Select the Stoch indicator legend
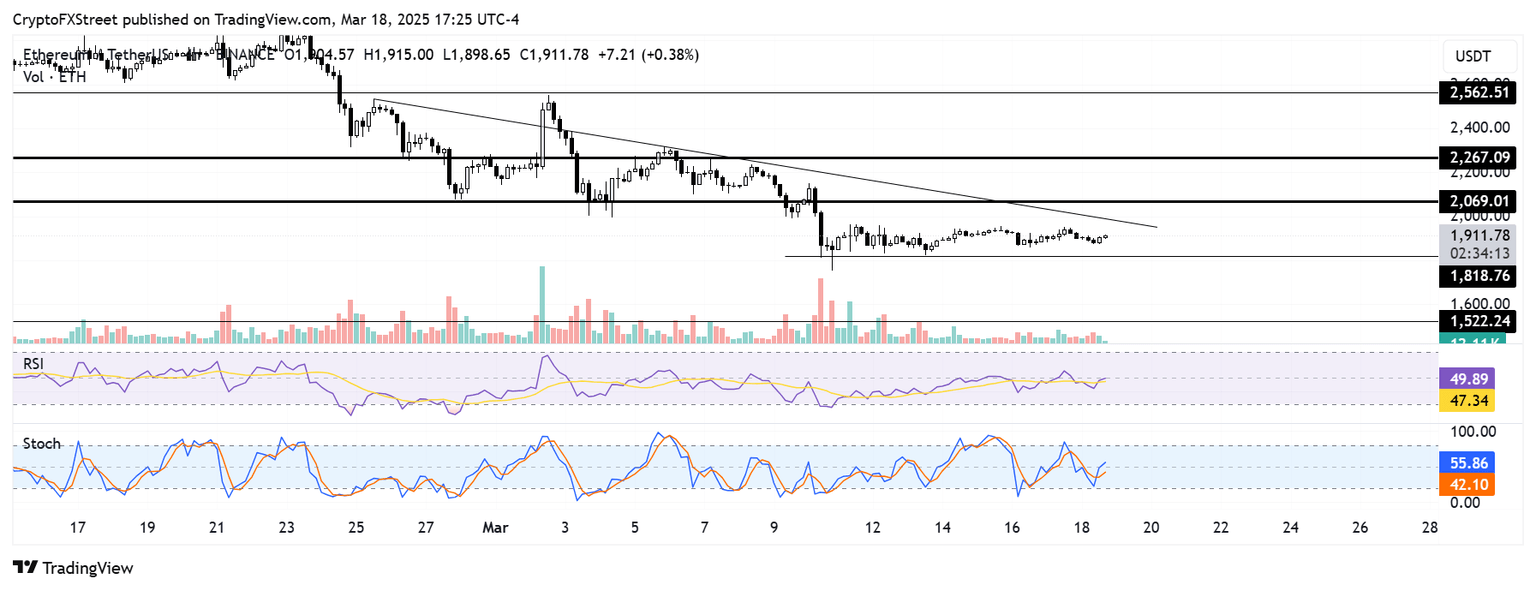1536x590 pixels. (x=40, y=443)
